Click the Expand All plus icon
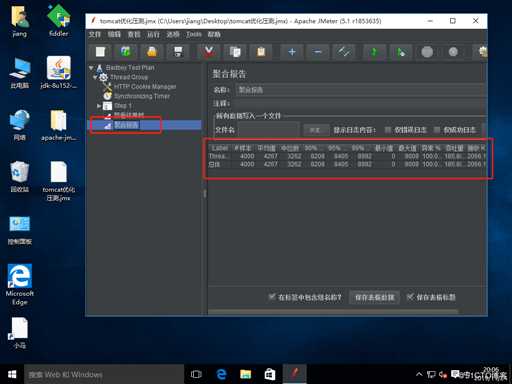Viewport: 512px width, 384px height. point(292,52)
